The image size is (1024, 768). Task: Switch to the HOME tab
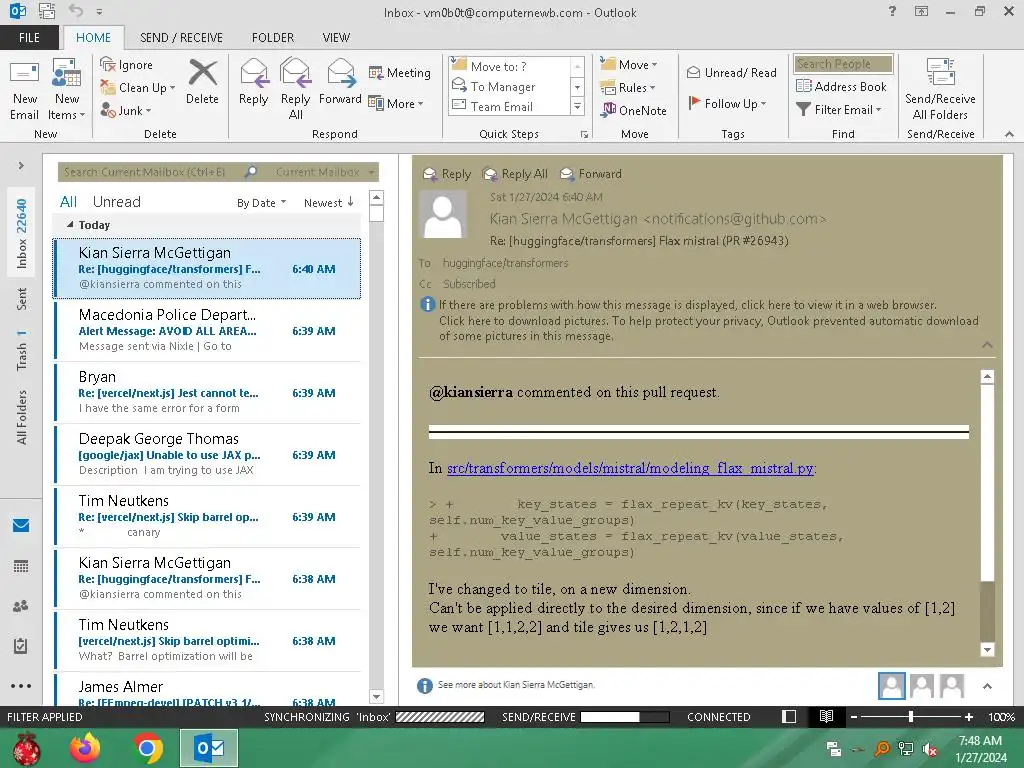[x=93, y=37]
